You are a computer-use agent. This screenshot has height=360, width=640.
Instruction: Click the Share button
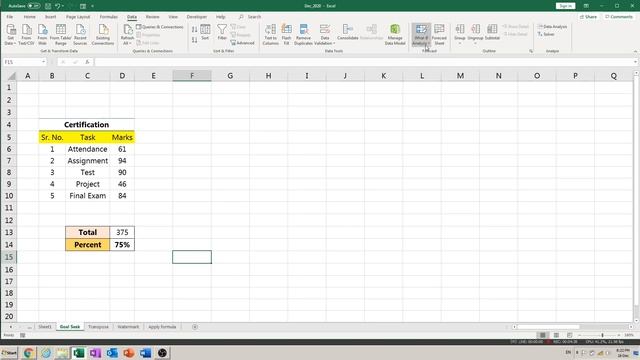coord(588,17)
